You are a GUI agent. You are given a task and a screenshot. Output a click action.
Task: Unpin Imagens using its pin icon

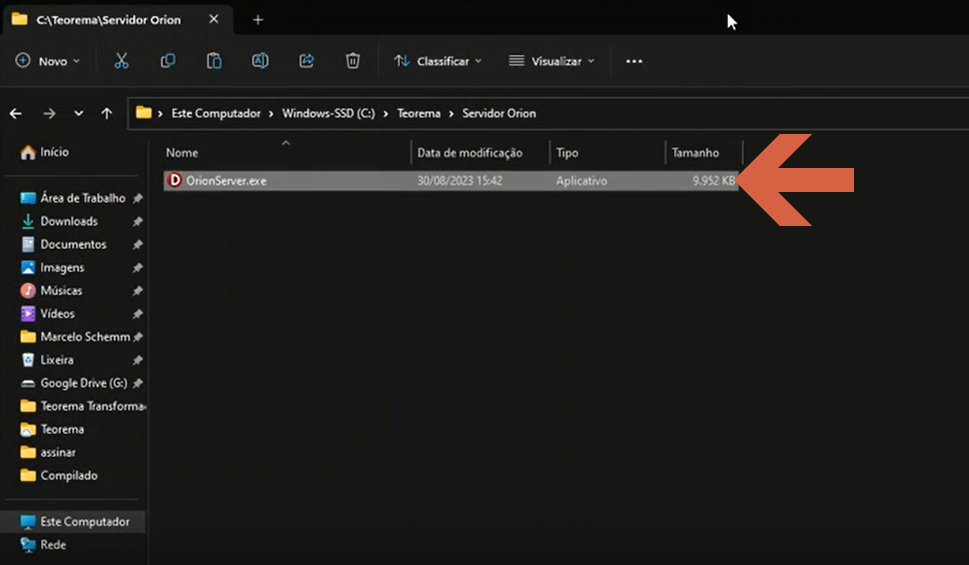coord(137,268)
